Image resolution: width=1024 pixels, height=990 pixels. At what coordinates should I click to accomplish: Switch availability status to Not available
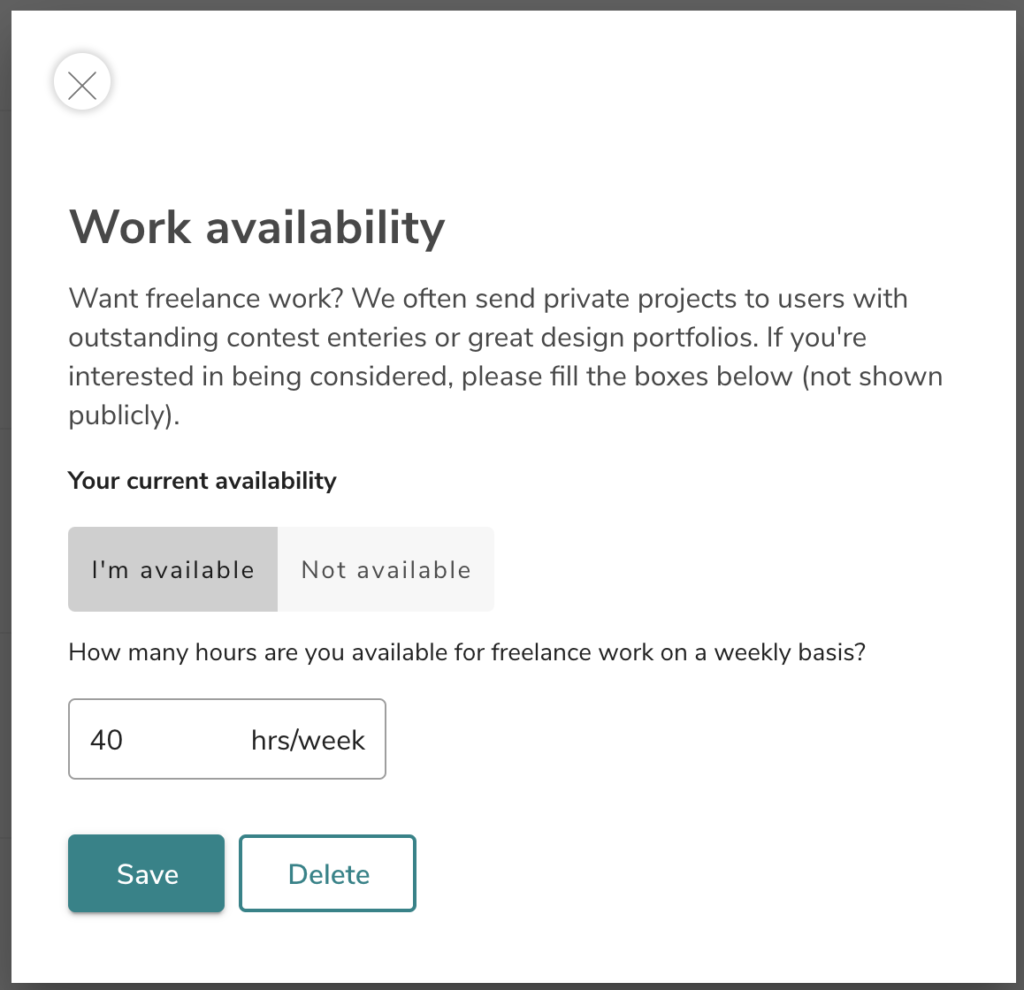pyautogui.click(x=385, y=569)
